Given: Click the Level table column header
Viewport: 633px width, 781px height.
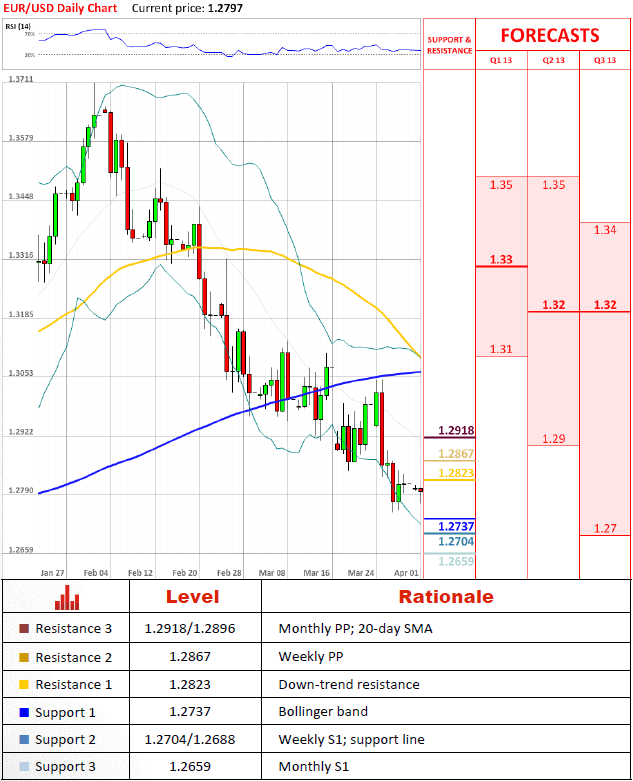Looking at the screenshot, I should [x=192, y=597].
